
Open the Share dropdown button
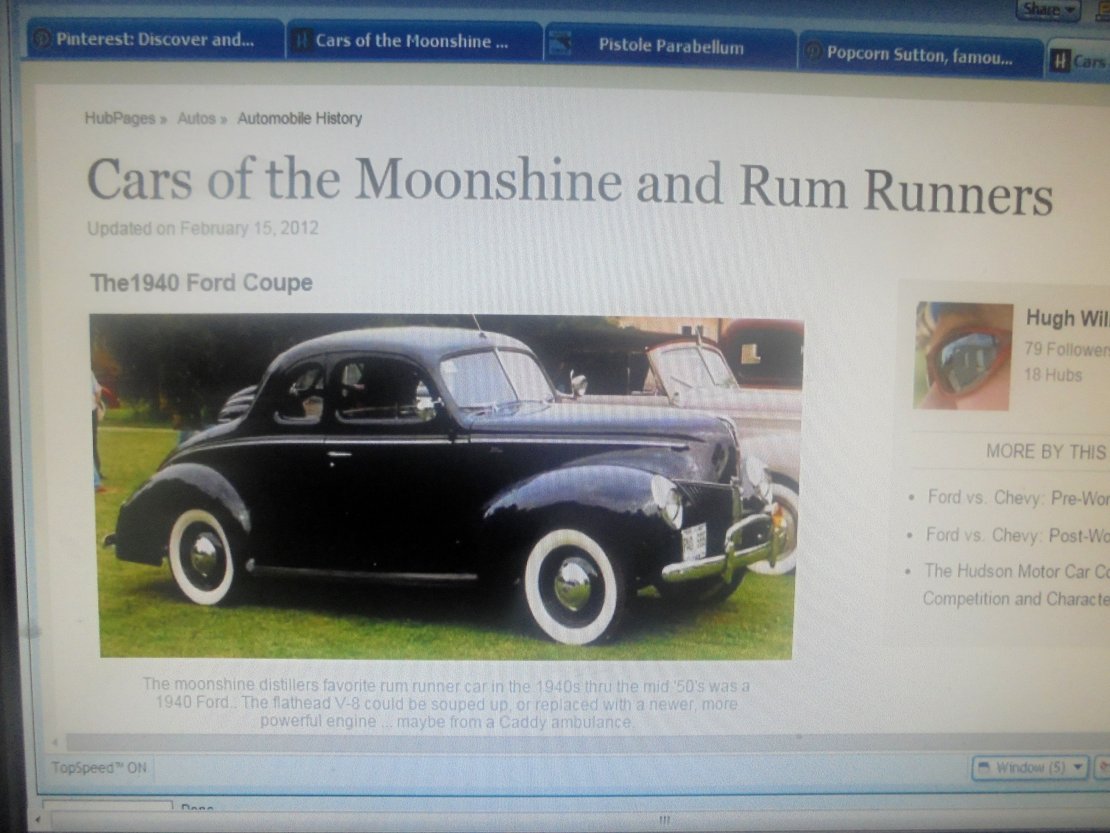point(1049,9)
